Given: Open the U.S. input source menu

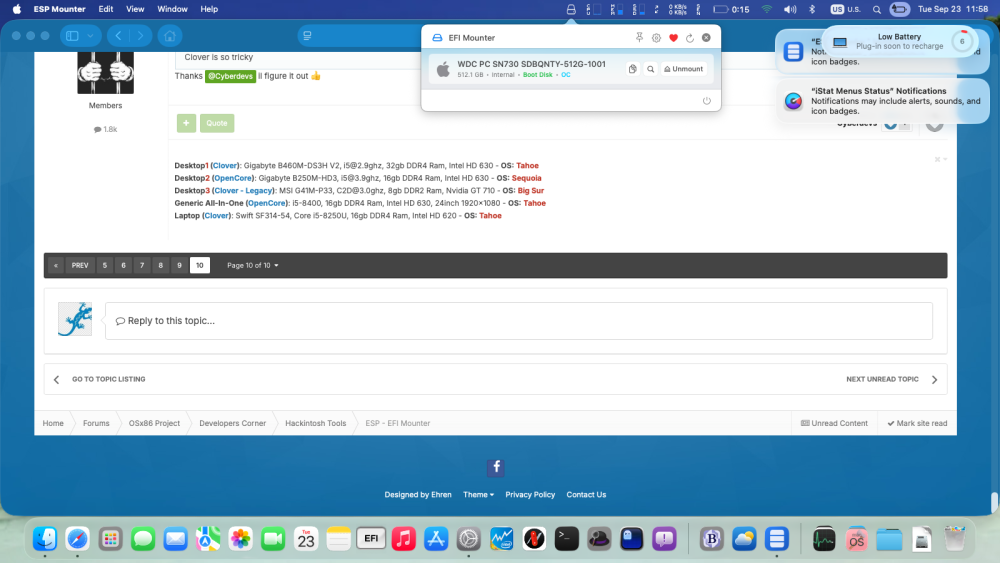Looking at the screenshot, I should pos(846,9).
